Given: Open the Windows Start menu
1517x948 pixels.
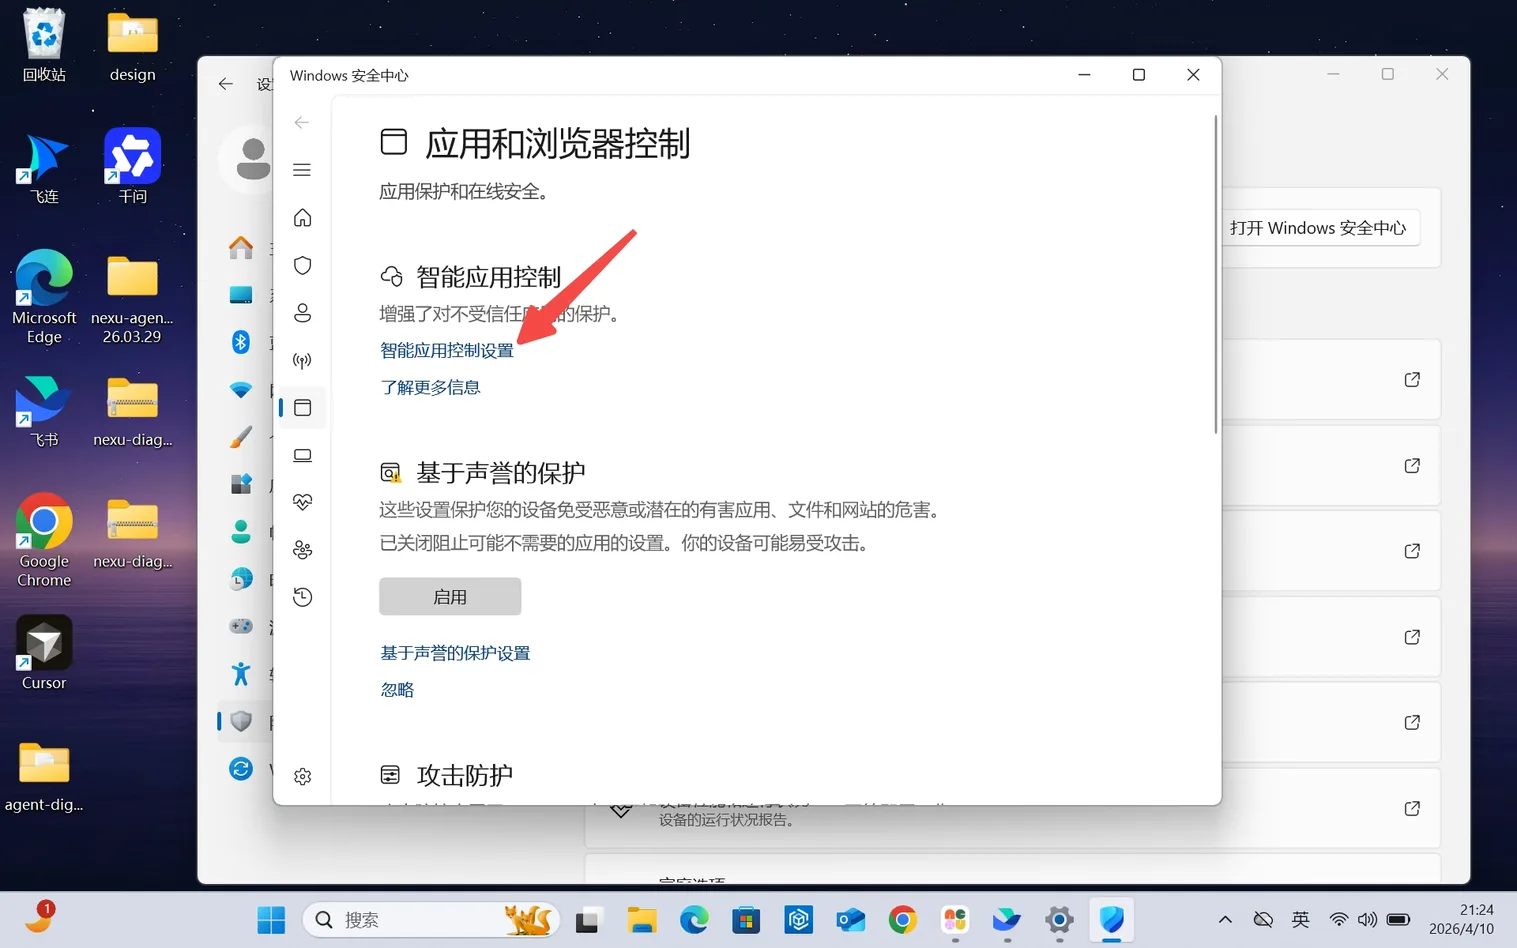Looking at the screenshot, I should coord(271,919).
